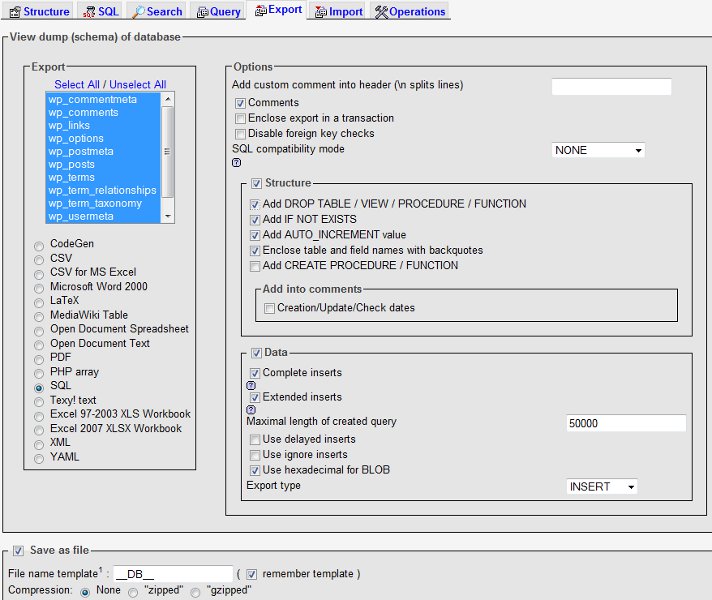Switch to the SQL tab
The height and width of the screenshot is (600, 712).
[101, 12]
